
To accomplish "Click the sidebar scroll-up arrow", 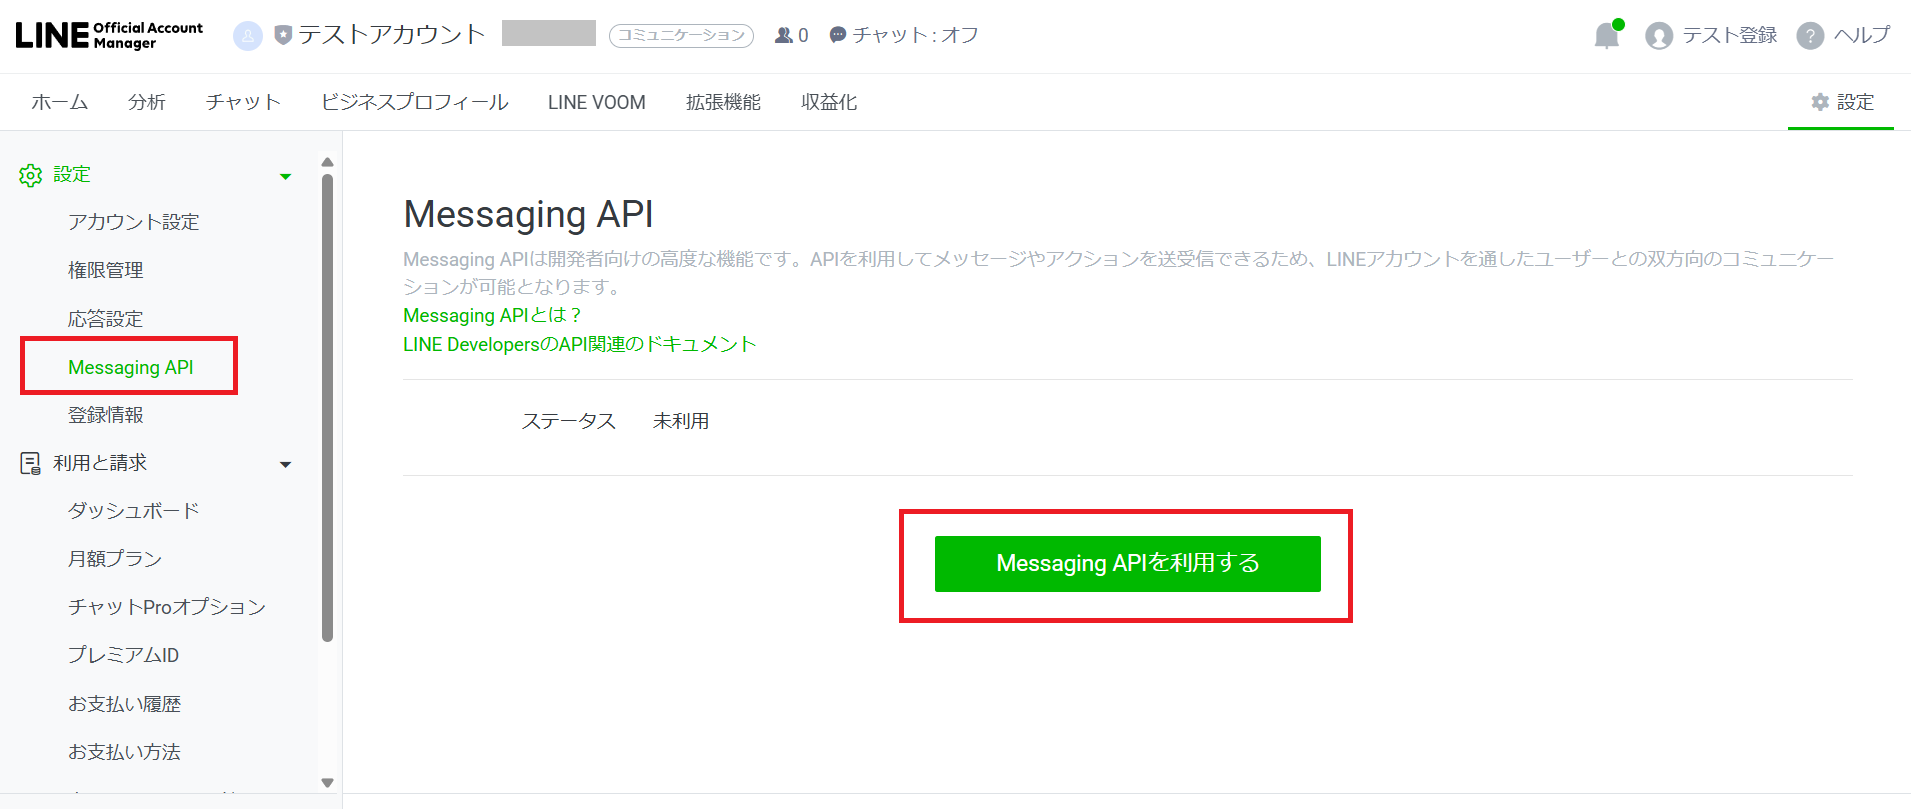I will coord(327,162).
